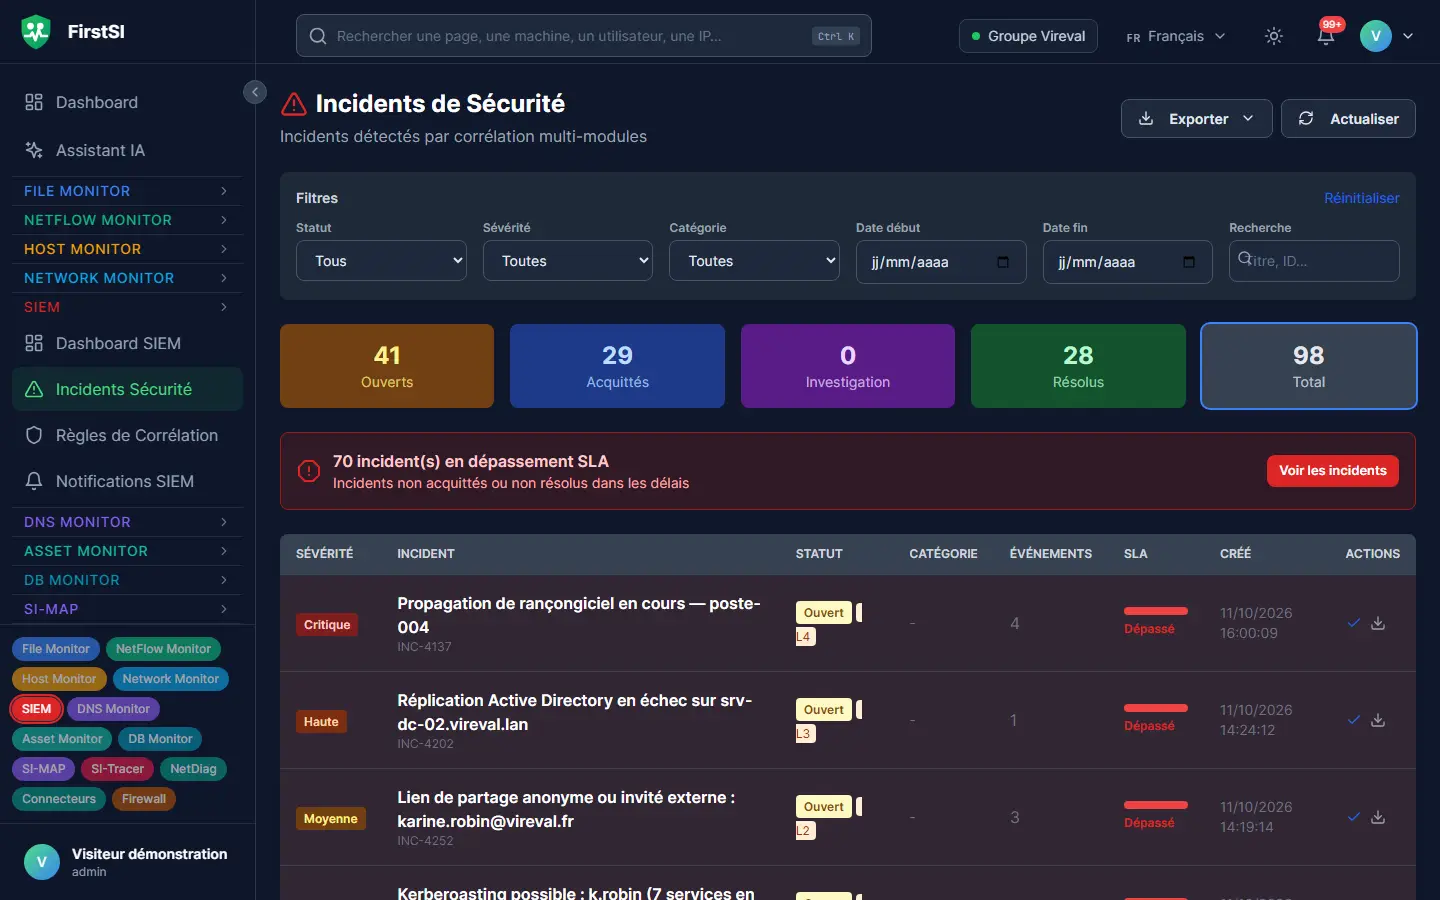The height and width of the screenshot is (900, 1440).
Task: Toggle the NetFlow Monitor module chip
Action: point(163,649)
